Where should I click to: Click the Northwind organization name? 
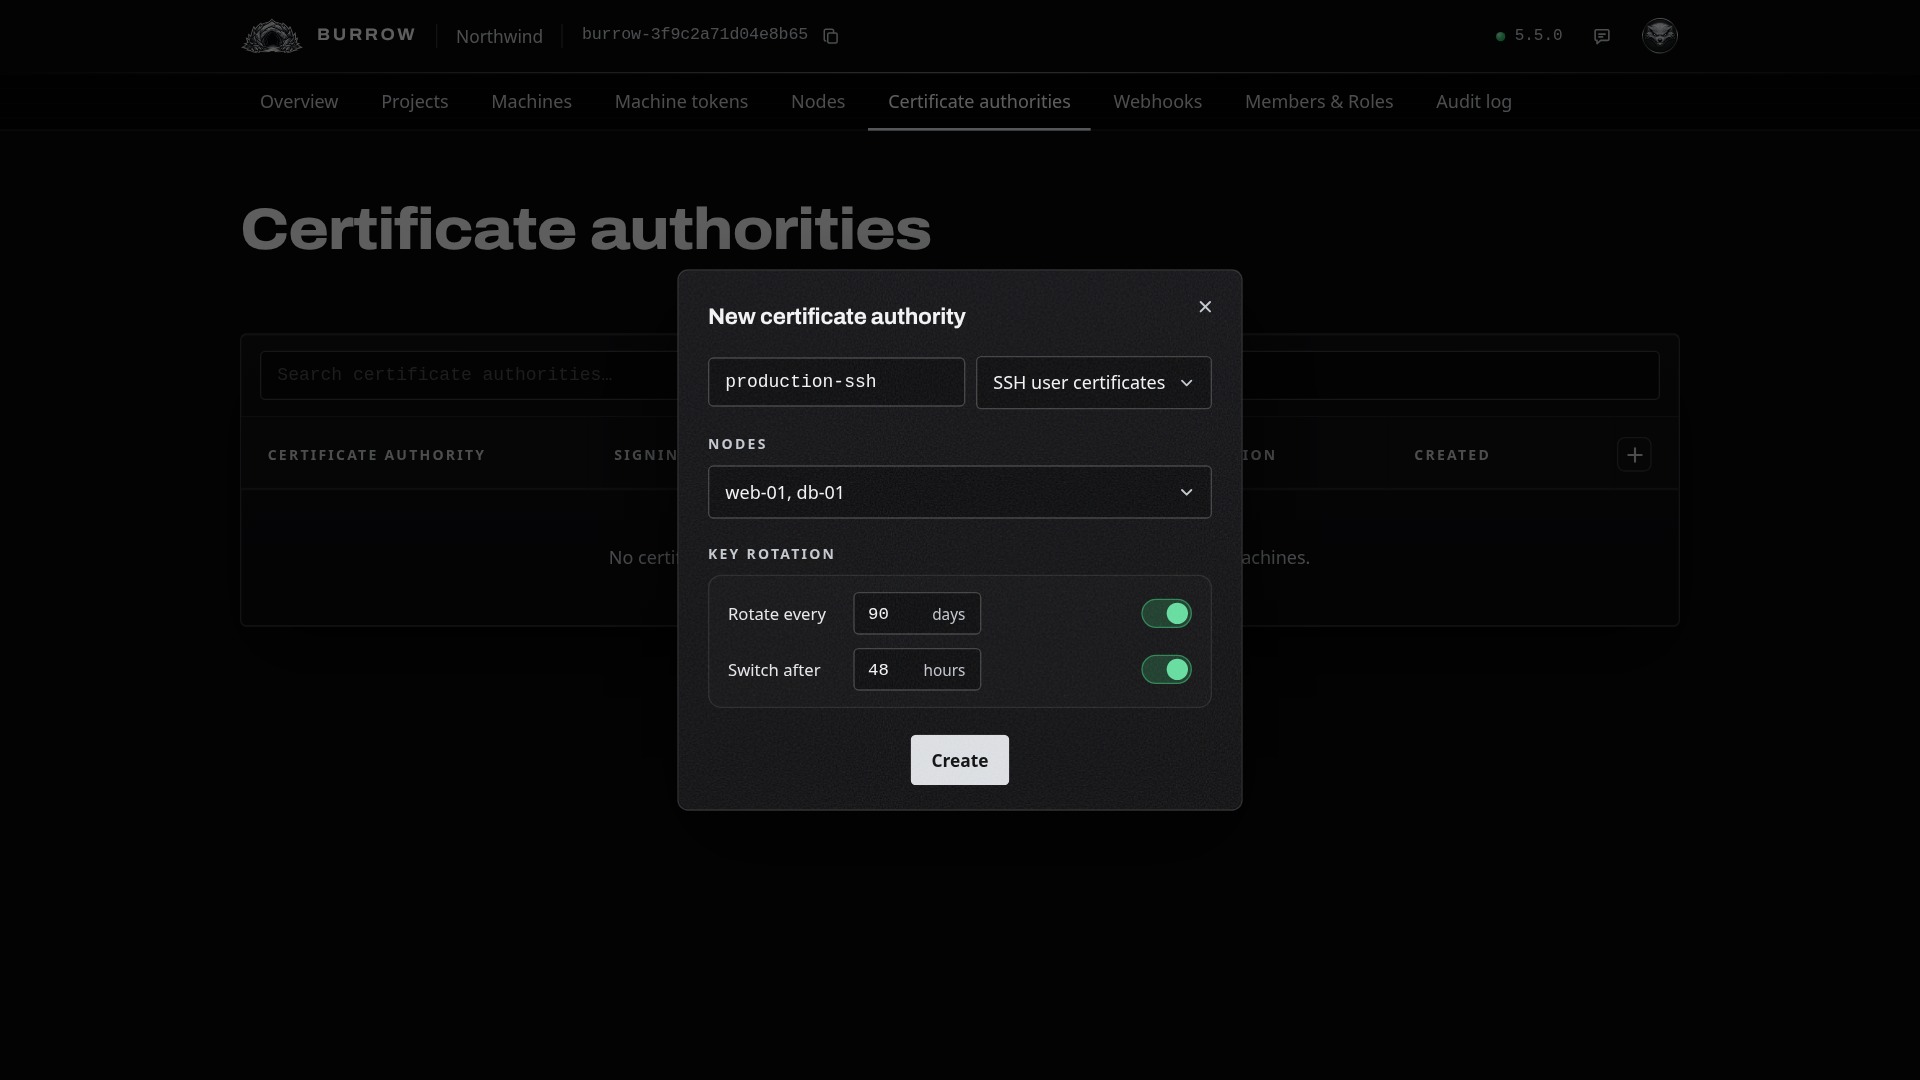pyautogui.click(x=499, y=37)
